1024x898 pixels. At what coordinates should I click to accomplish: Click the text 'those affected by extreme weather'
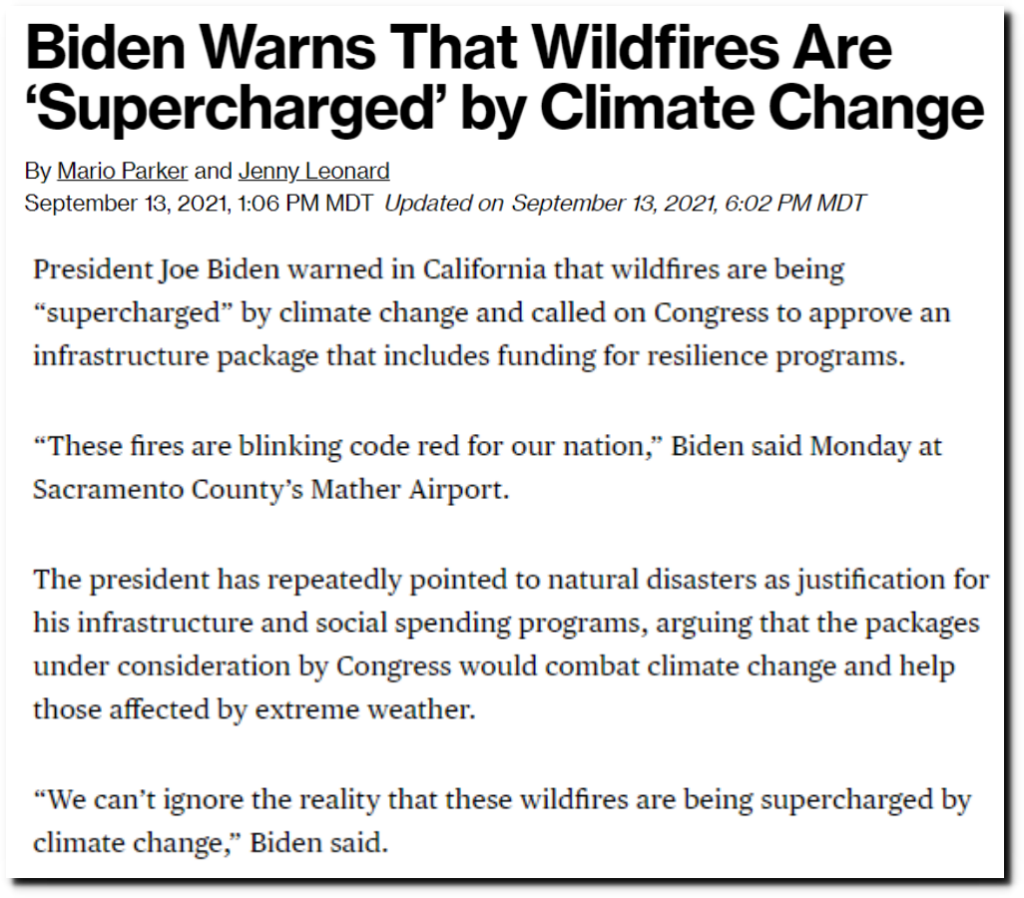tap(254, 710)
